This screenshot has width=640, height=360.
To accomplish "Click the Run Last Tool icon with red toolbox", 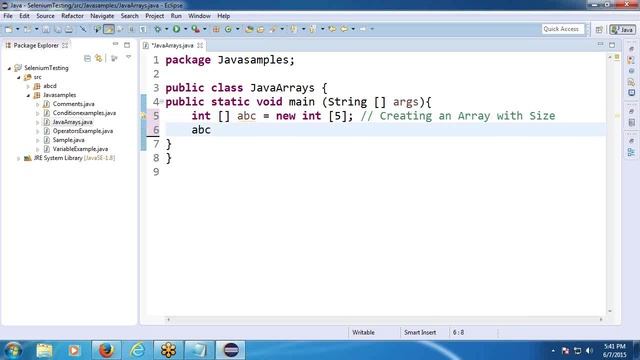I will click(x=196, y=29).
